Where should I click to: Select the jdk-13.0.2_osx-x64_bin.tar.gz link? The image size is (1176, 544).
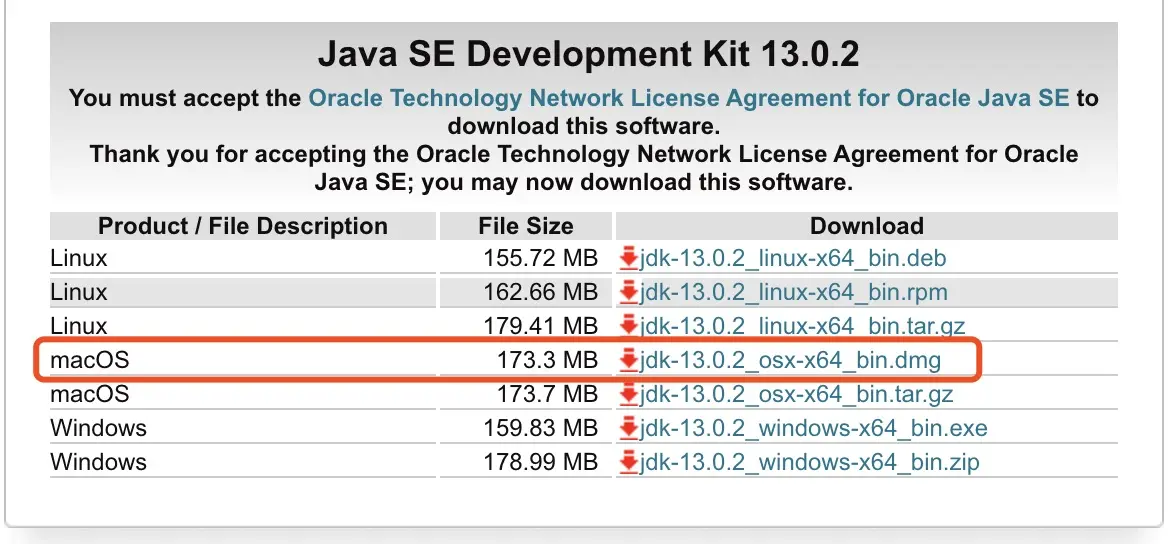pyautogui.click(x=797, y=394)
